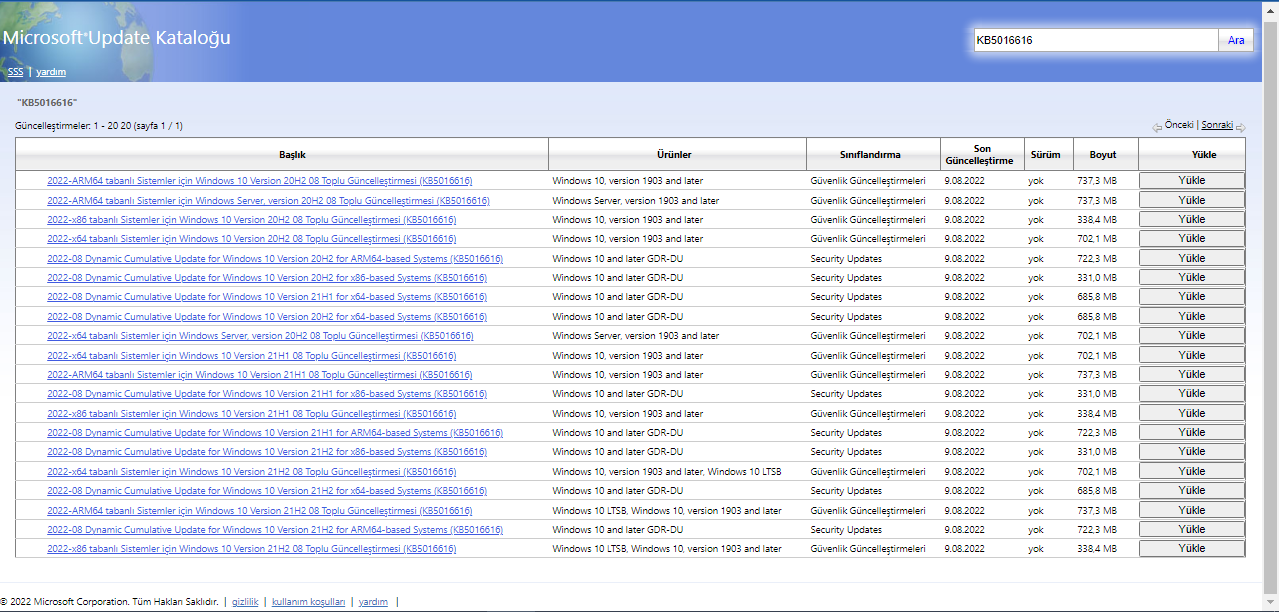This screenshot has width=1279, height=612.
Task: Open Dynamic Cumulative Update 21H2 x86-based link
Action: [x=267, y=452]
